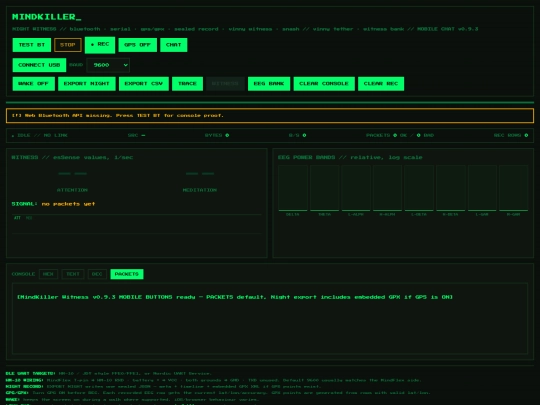Open the baud rate dropdown showing 9600
This screenshot has height=405, width=540.
point(108,65)
